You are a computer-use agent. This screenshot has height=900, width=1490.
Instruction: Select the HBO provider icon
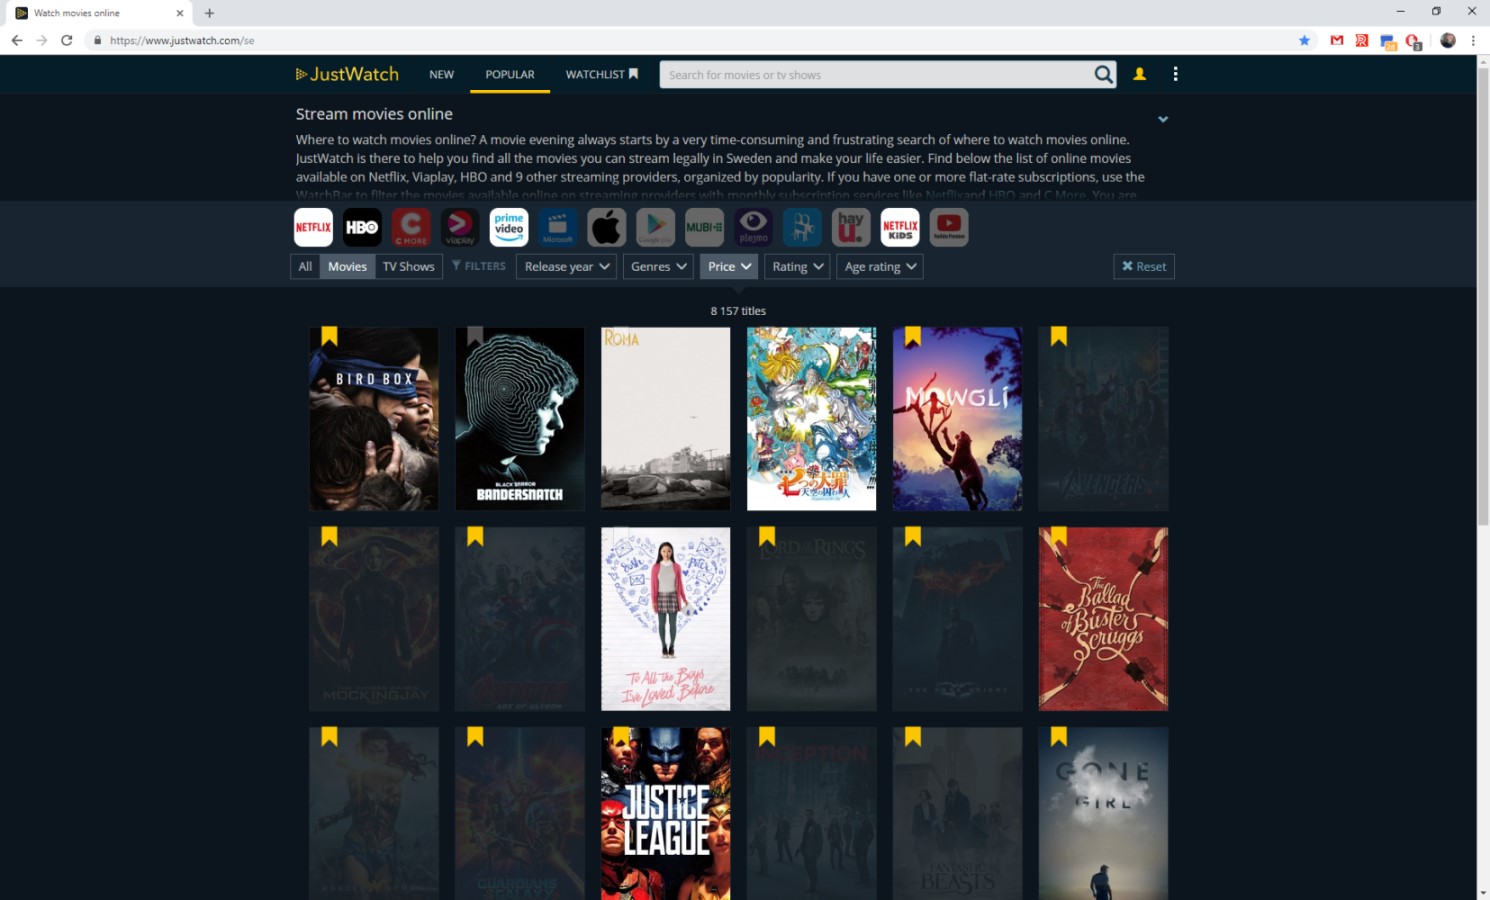362,227
